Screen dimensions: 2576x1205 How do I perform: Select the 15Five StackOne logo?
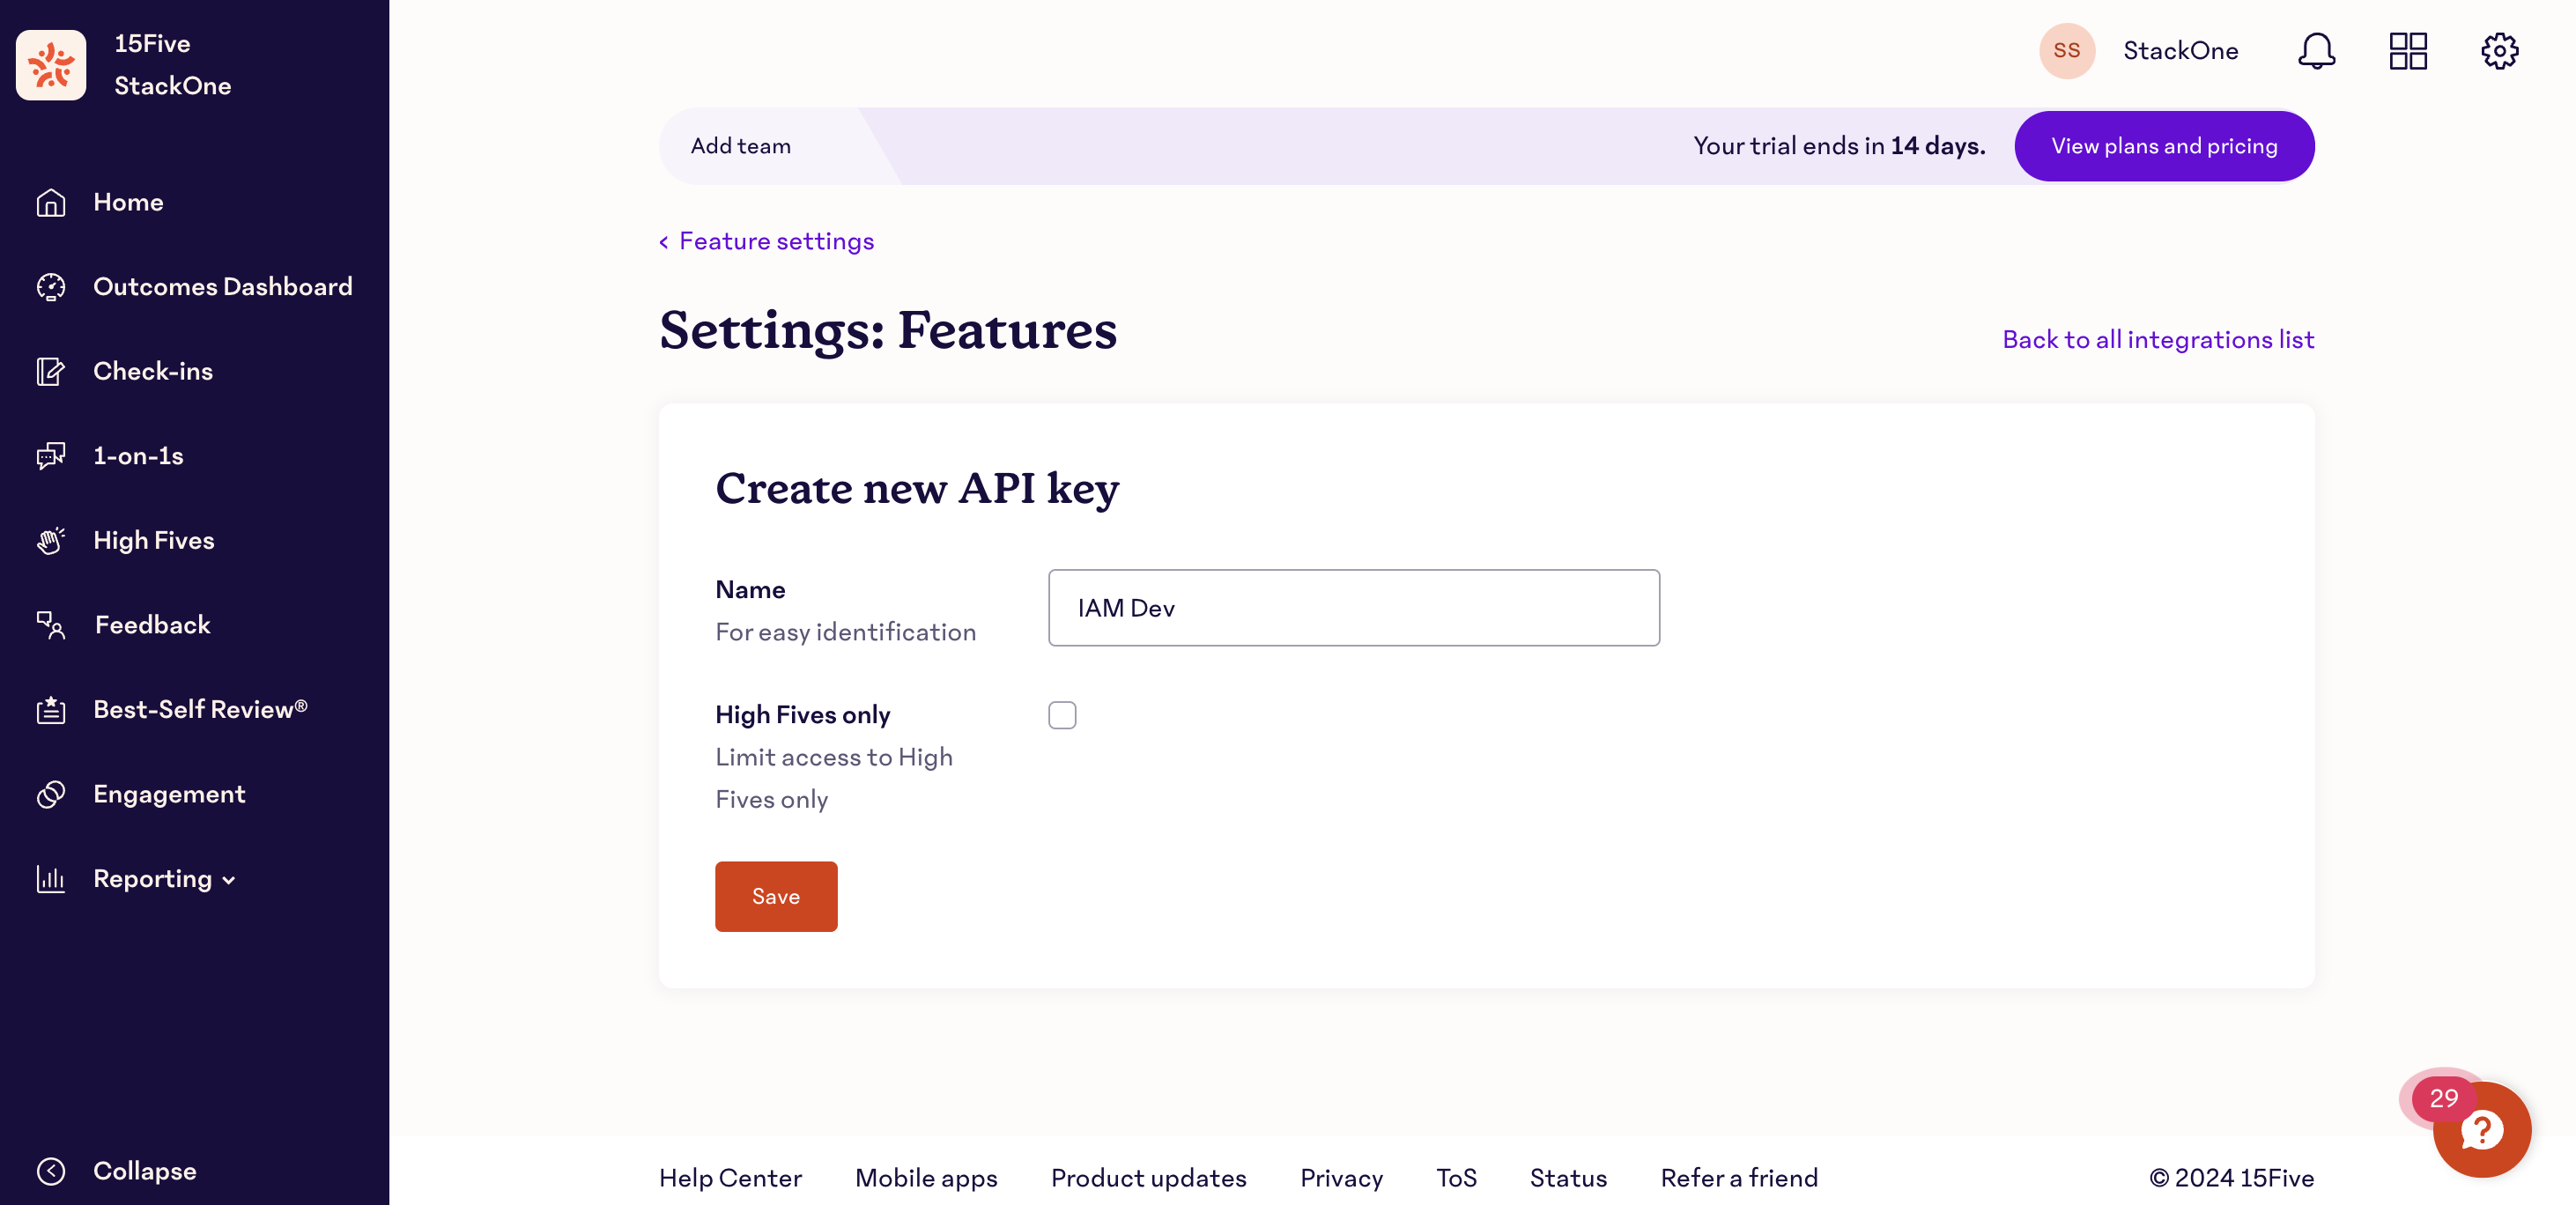click(x=51, y=64)
